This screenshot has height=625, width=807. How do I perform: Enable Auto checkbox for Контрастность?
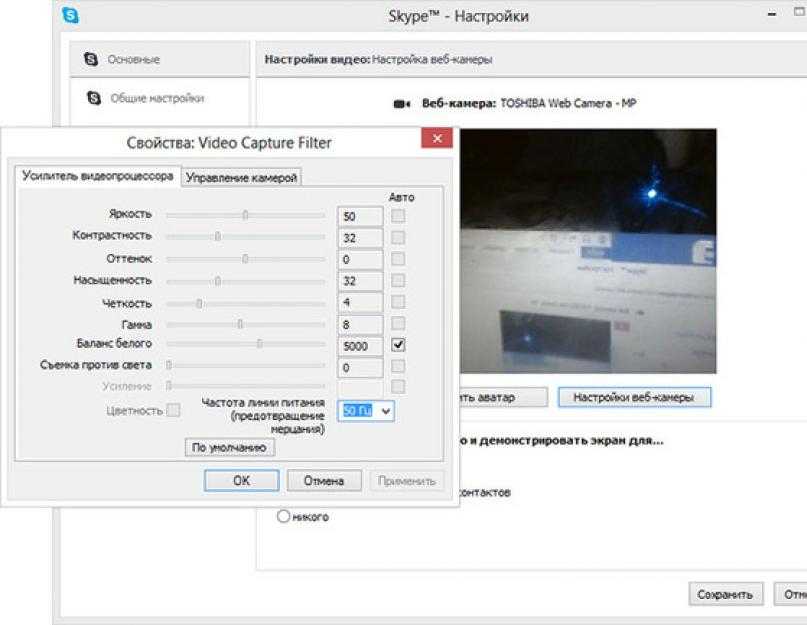pyautogui.click(x=398, y=237)
